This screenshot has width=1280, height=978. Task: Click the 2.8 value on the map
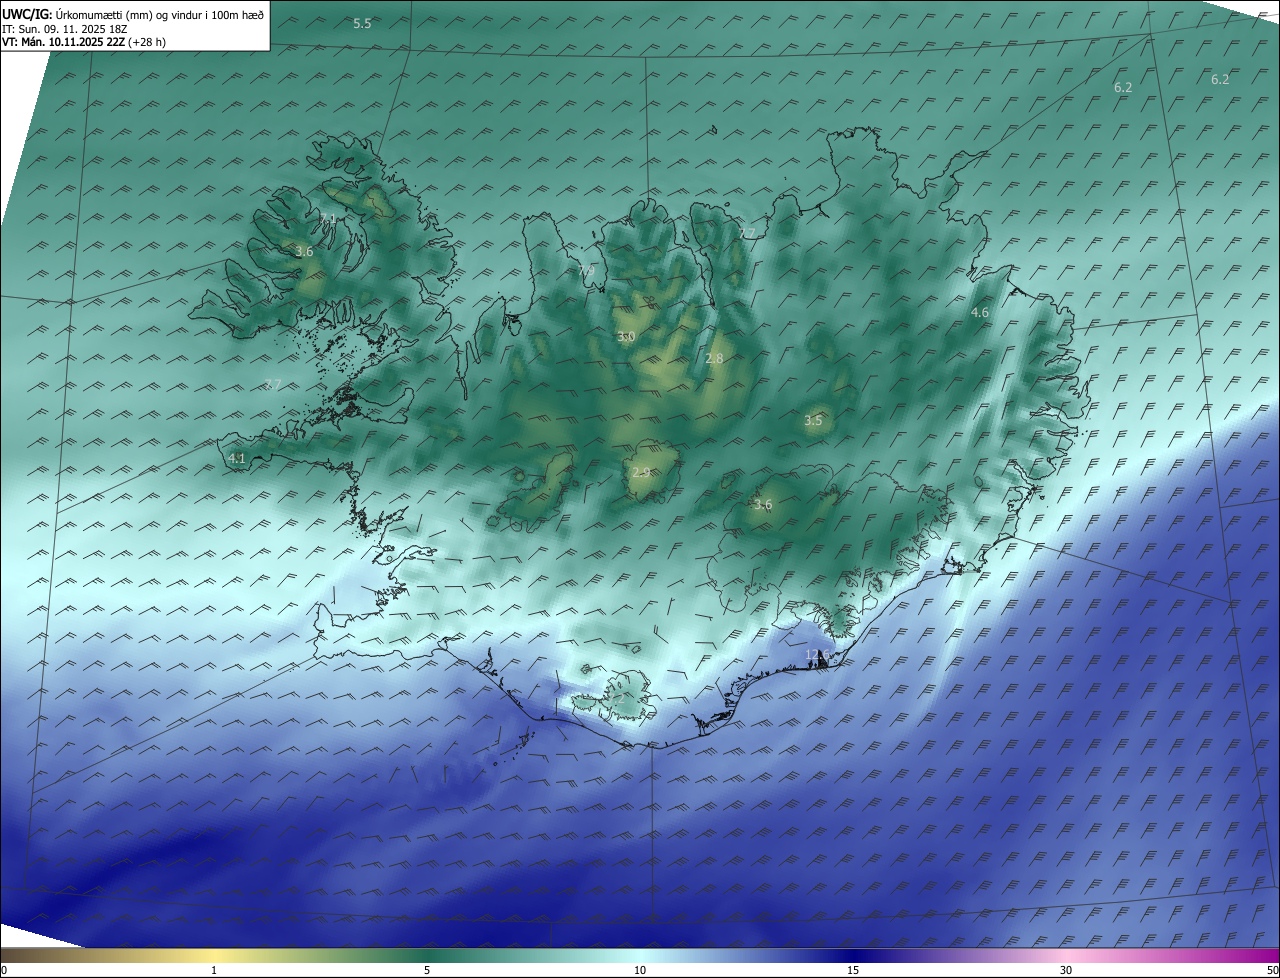714,358
